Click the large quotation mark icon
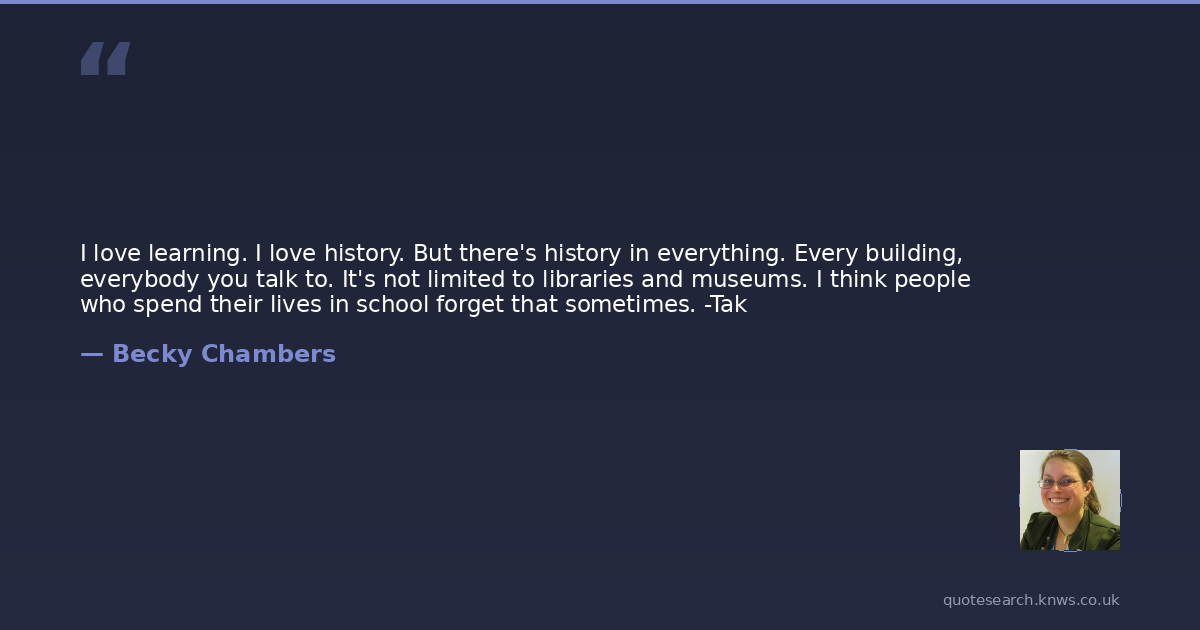This screenshot has height=630, width=1200. click(x=105, y=59)
